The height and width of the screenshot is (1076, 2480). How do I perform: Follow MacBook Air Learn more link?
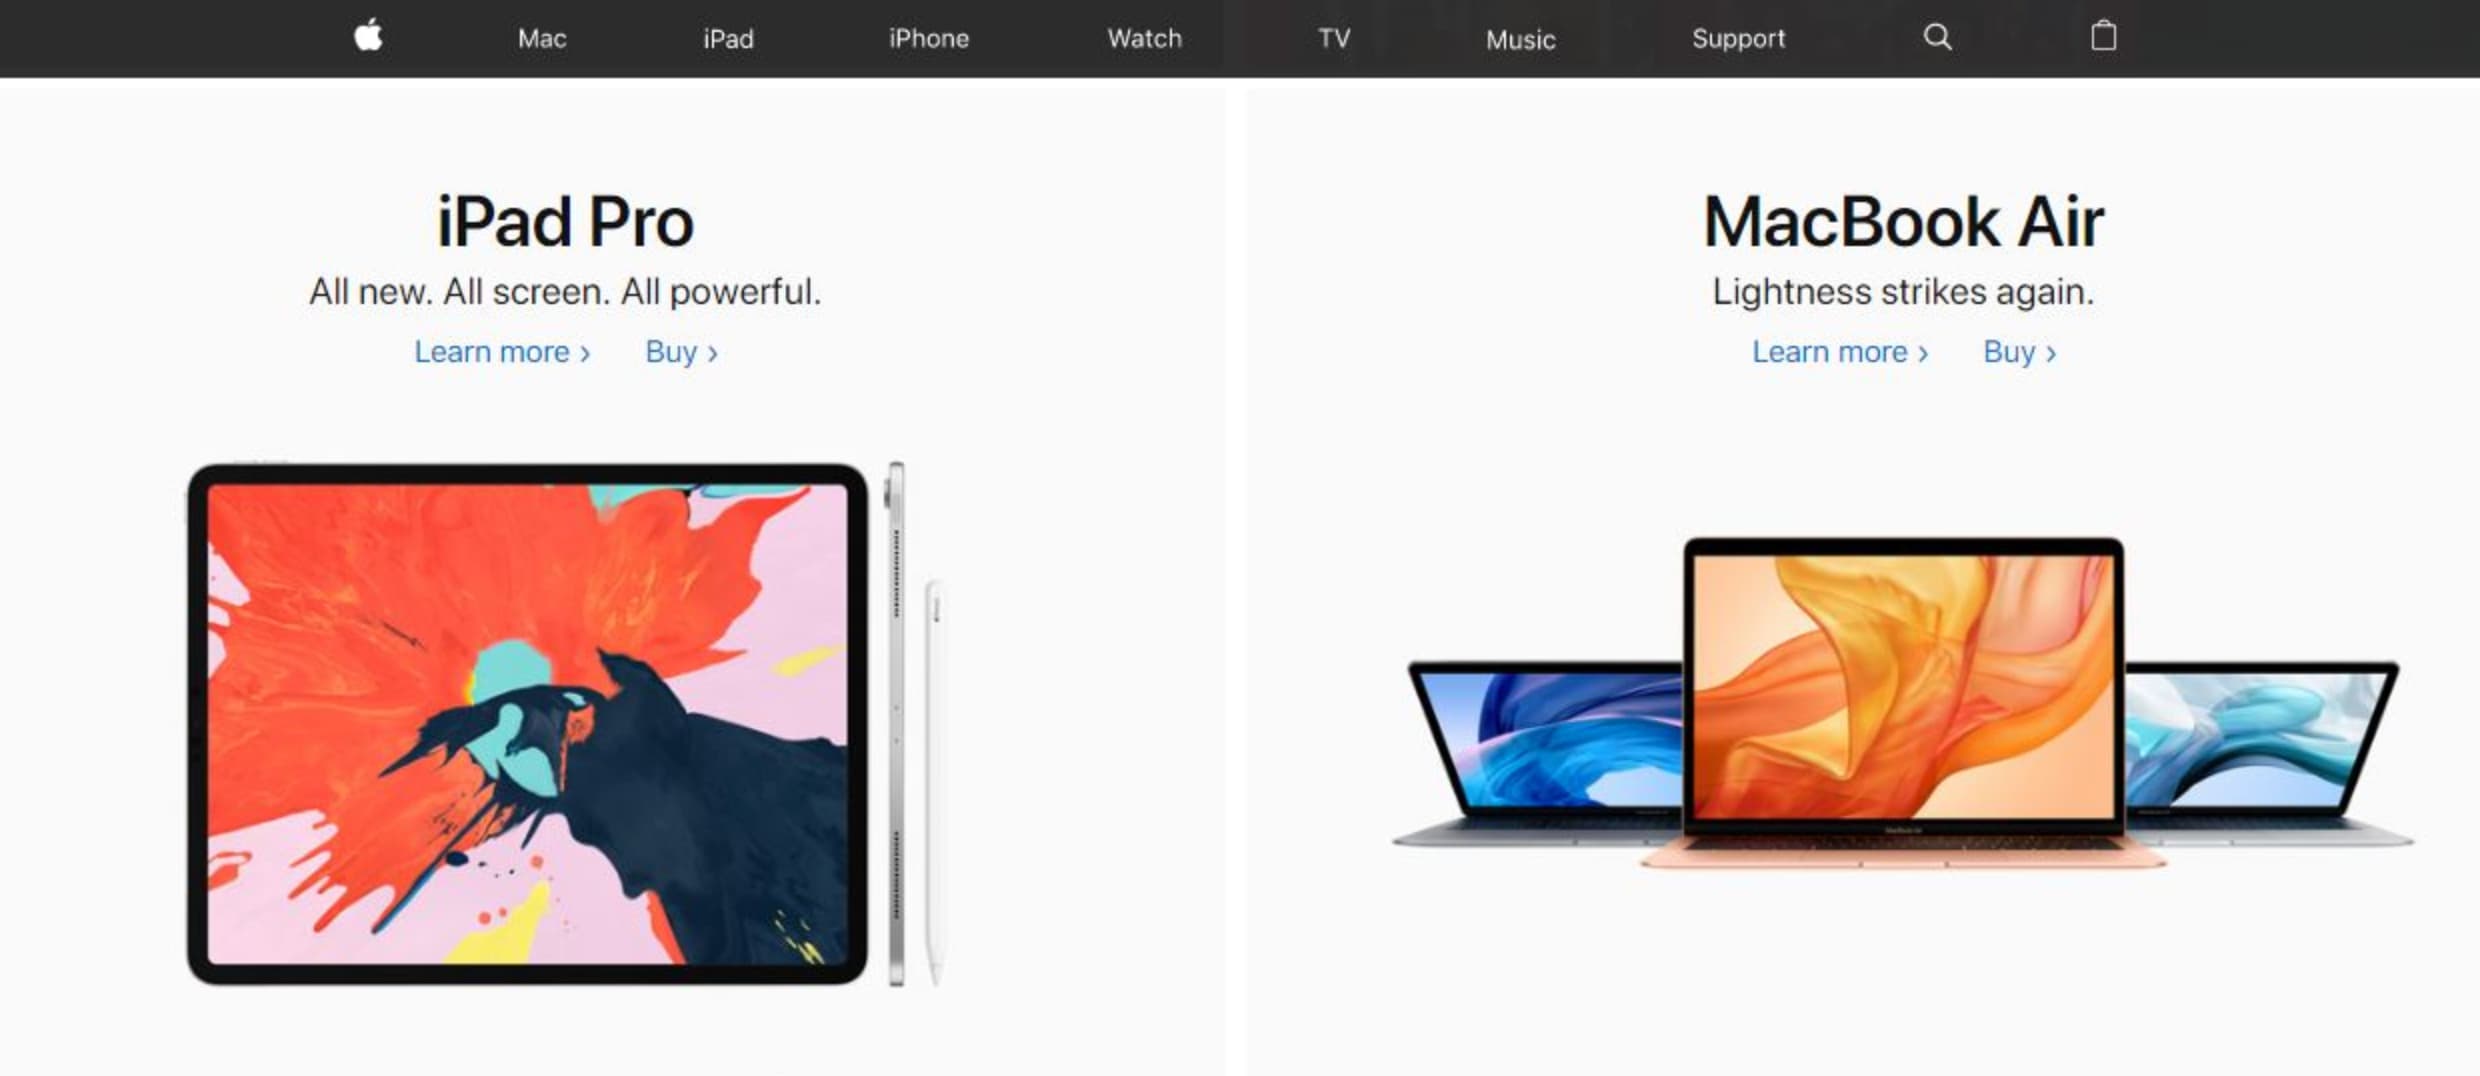pos(1840,352)
